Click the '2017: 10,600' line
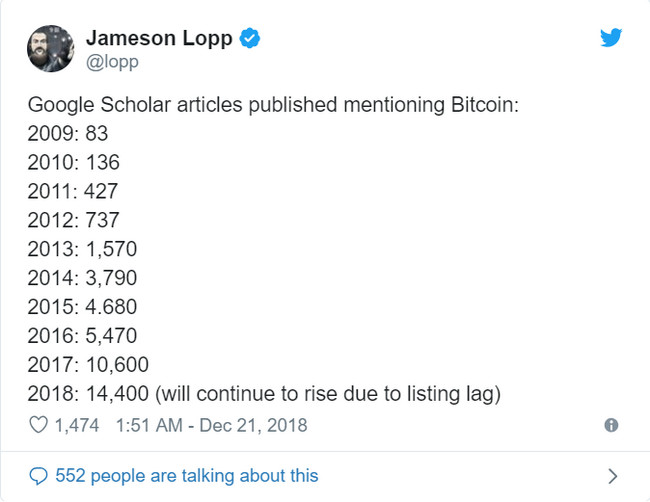Viewport: 650px width, 502px height. tap(88, 365)
